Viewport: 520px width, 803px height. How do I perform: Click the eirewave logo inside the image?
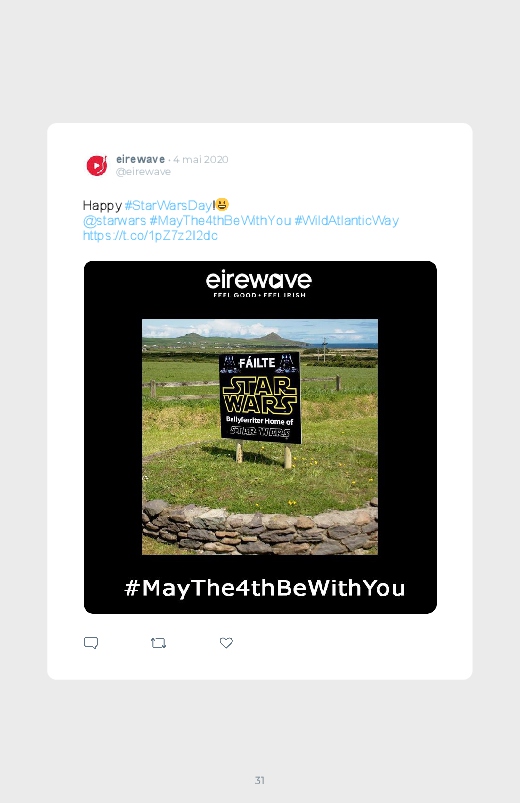(x=259, y=280)
